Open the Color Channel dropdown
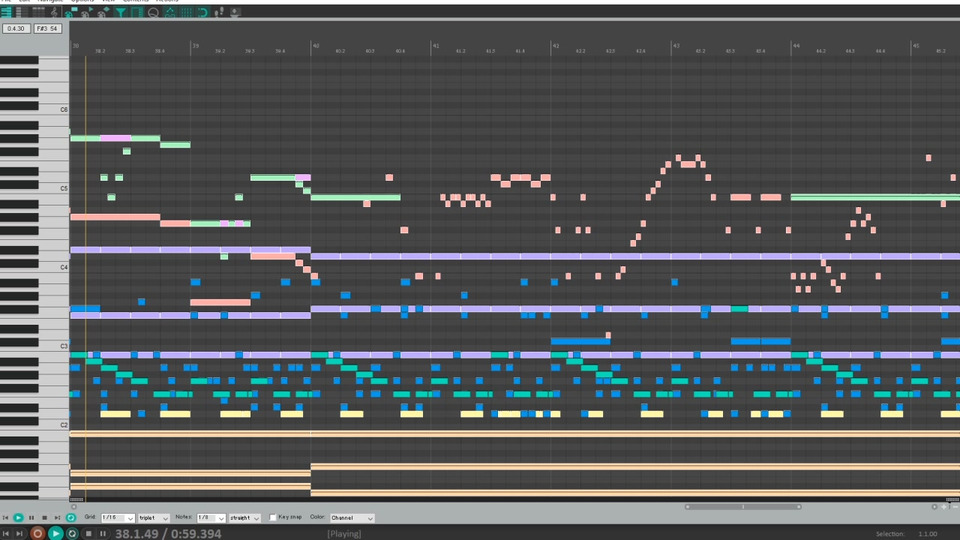Screen dimensions: 960x540 (352, 518)
